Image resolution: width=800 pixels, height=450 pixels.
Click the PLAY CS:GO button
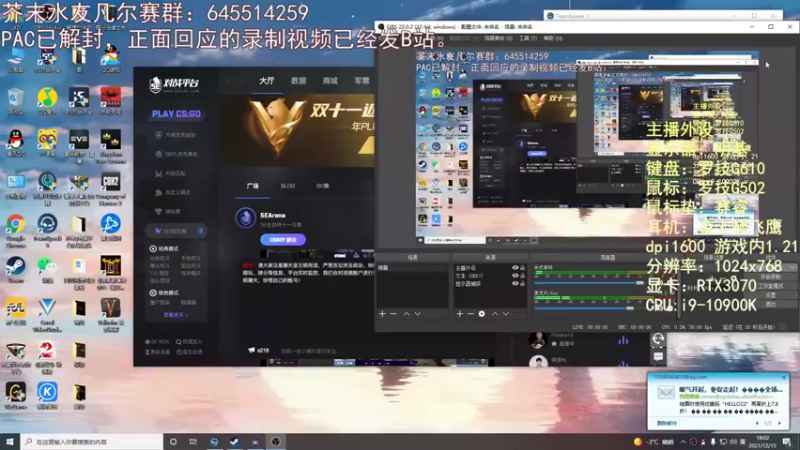coord(176,114)
